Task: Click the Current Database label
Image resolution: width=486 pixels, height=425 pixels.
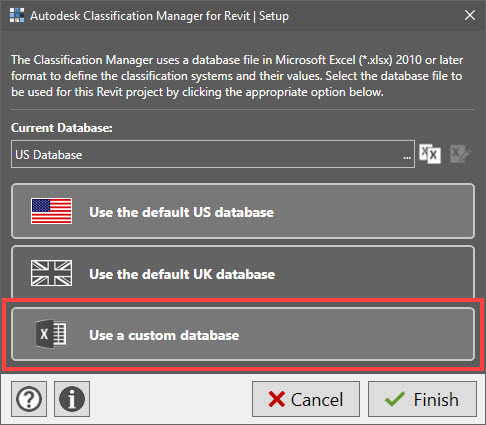Action: point(62,128)
